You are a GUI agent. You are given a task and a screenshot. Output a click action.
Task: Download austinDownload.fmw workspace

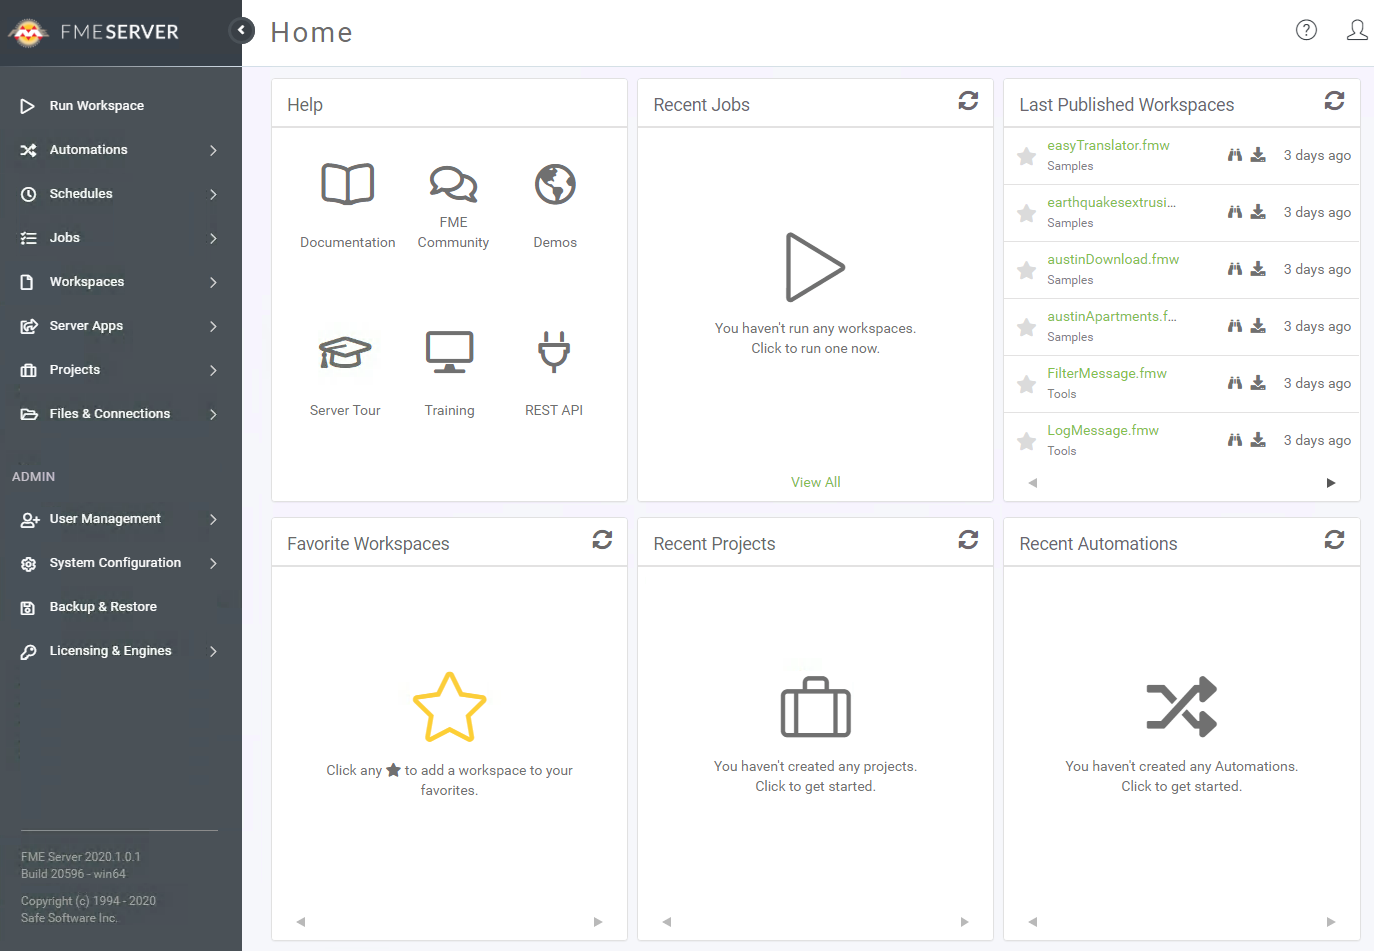[1258, 269]
